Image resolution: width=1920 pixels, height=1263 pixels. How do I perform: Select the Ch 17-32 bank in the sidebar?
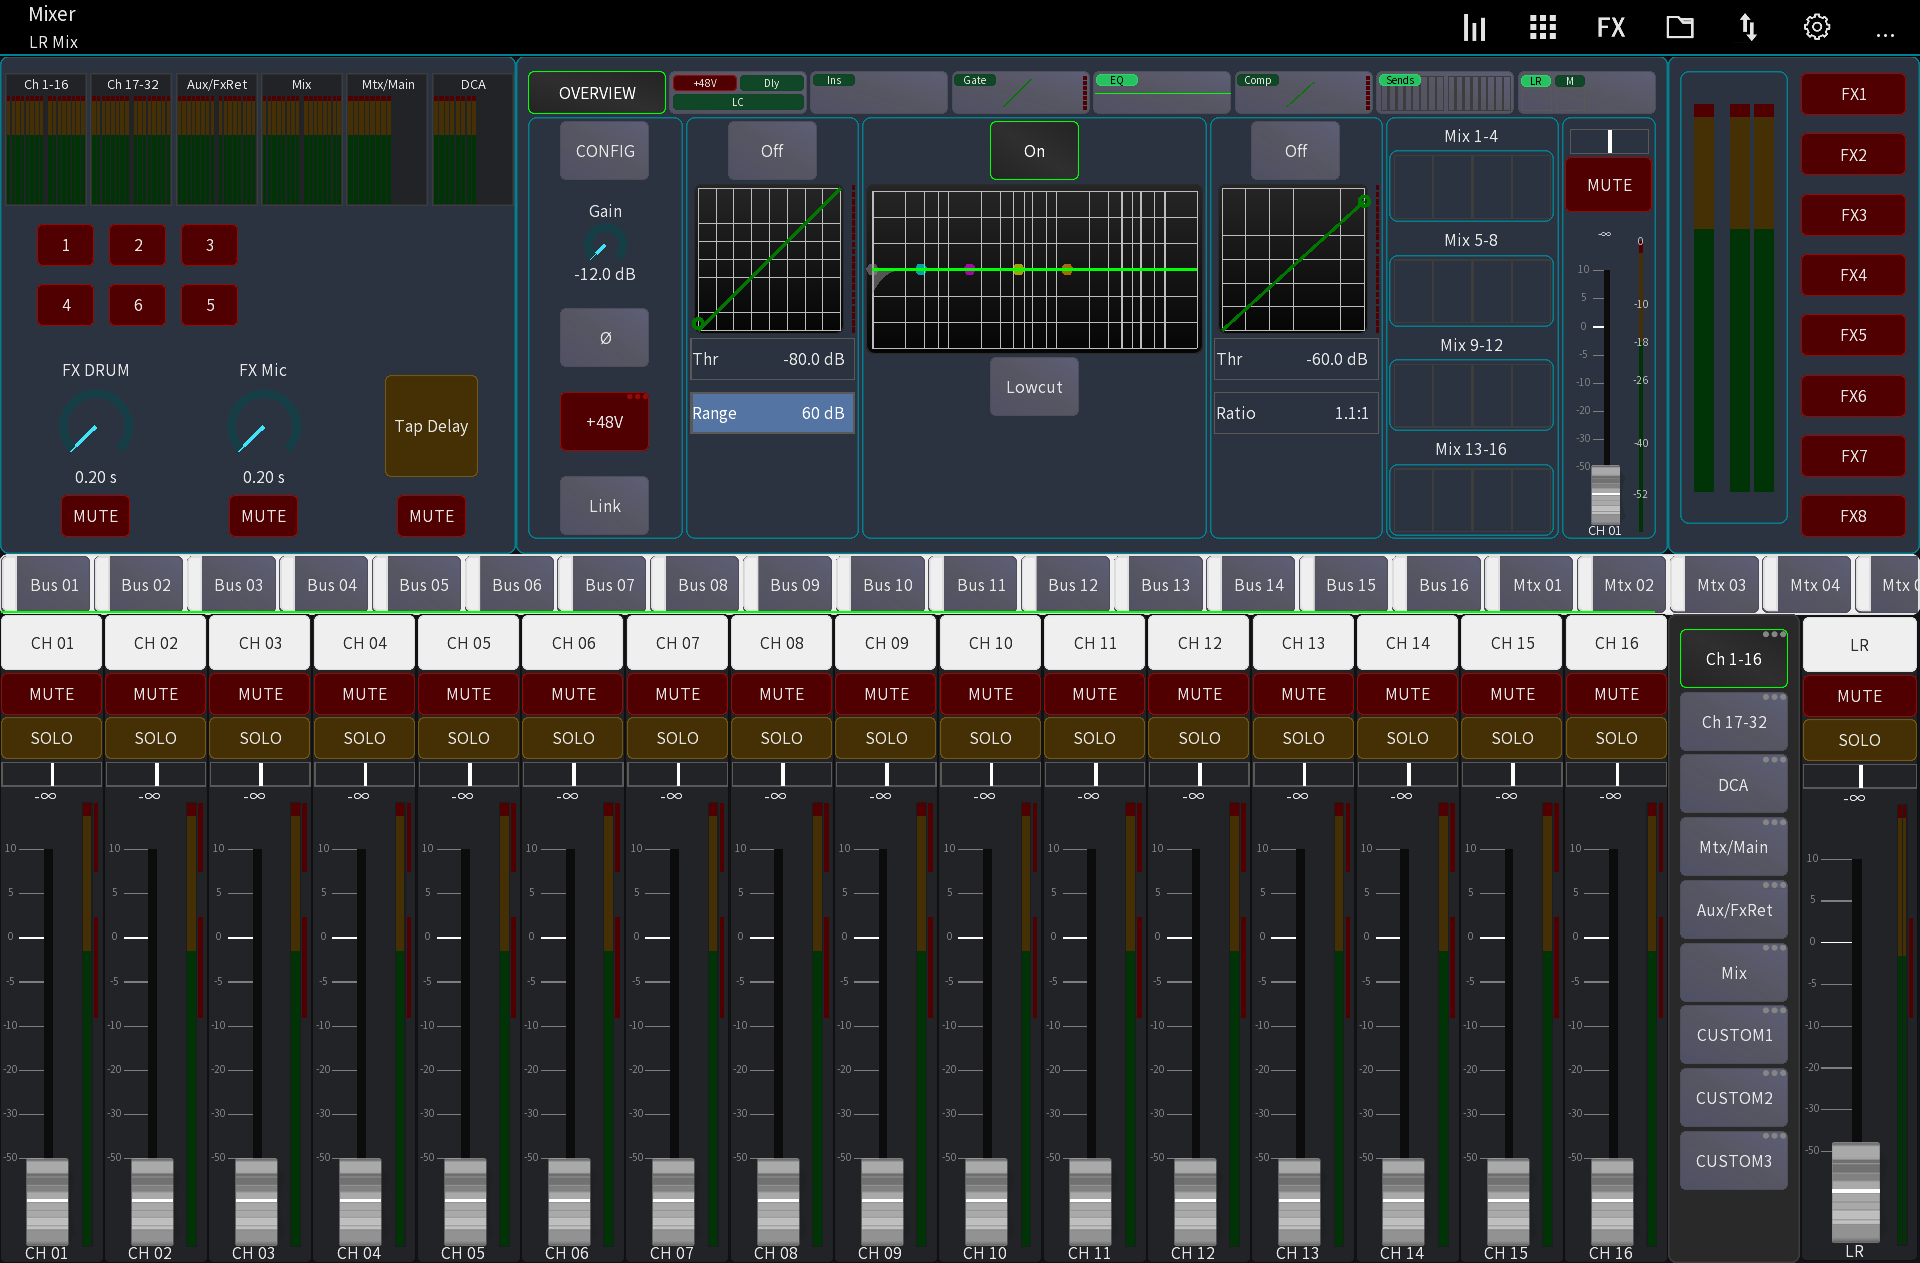(1733, 721)
